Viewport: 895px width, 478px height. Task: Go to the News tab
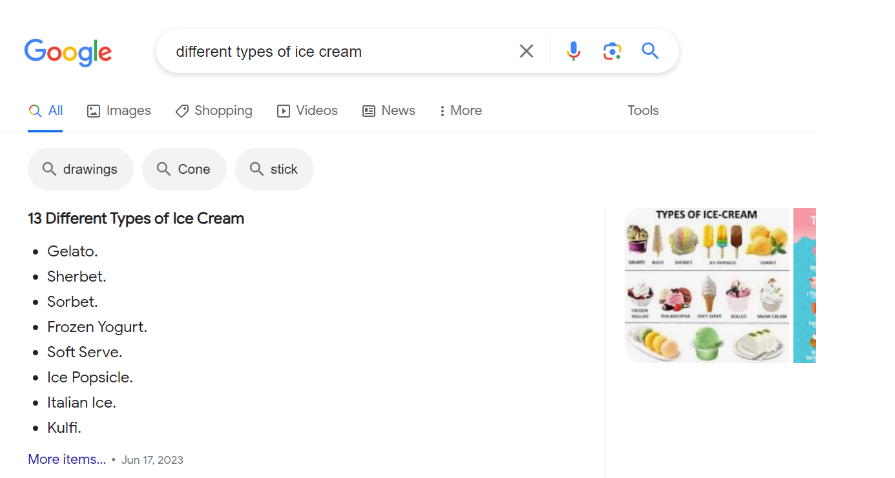[x=388, y=111]
